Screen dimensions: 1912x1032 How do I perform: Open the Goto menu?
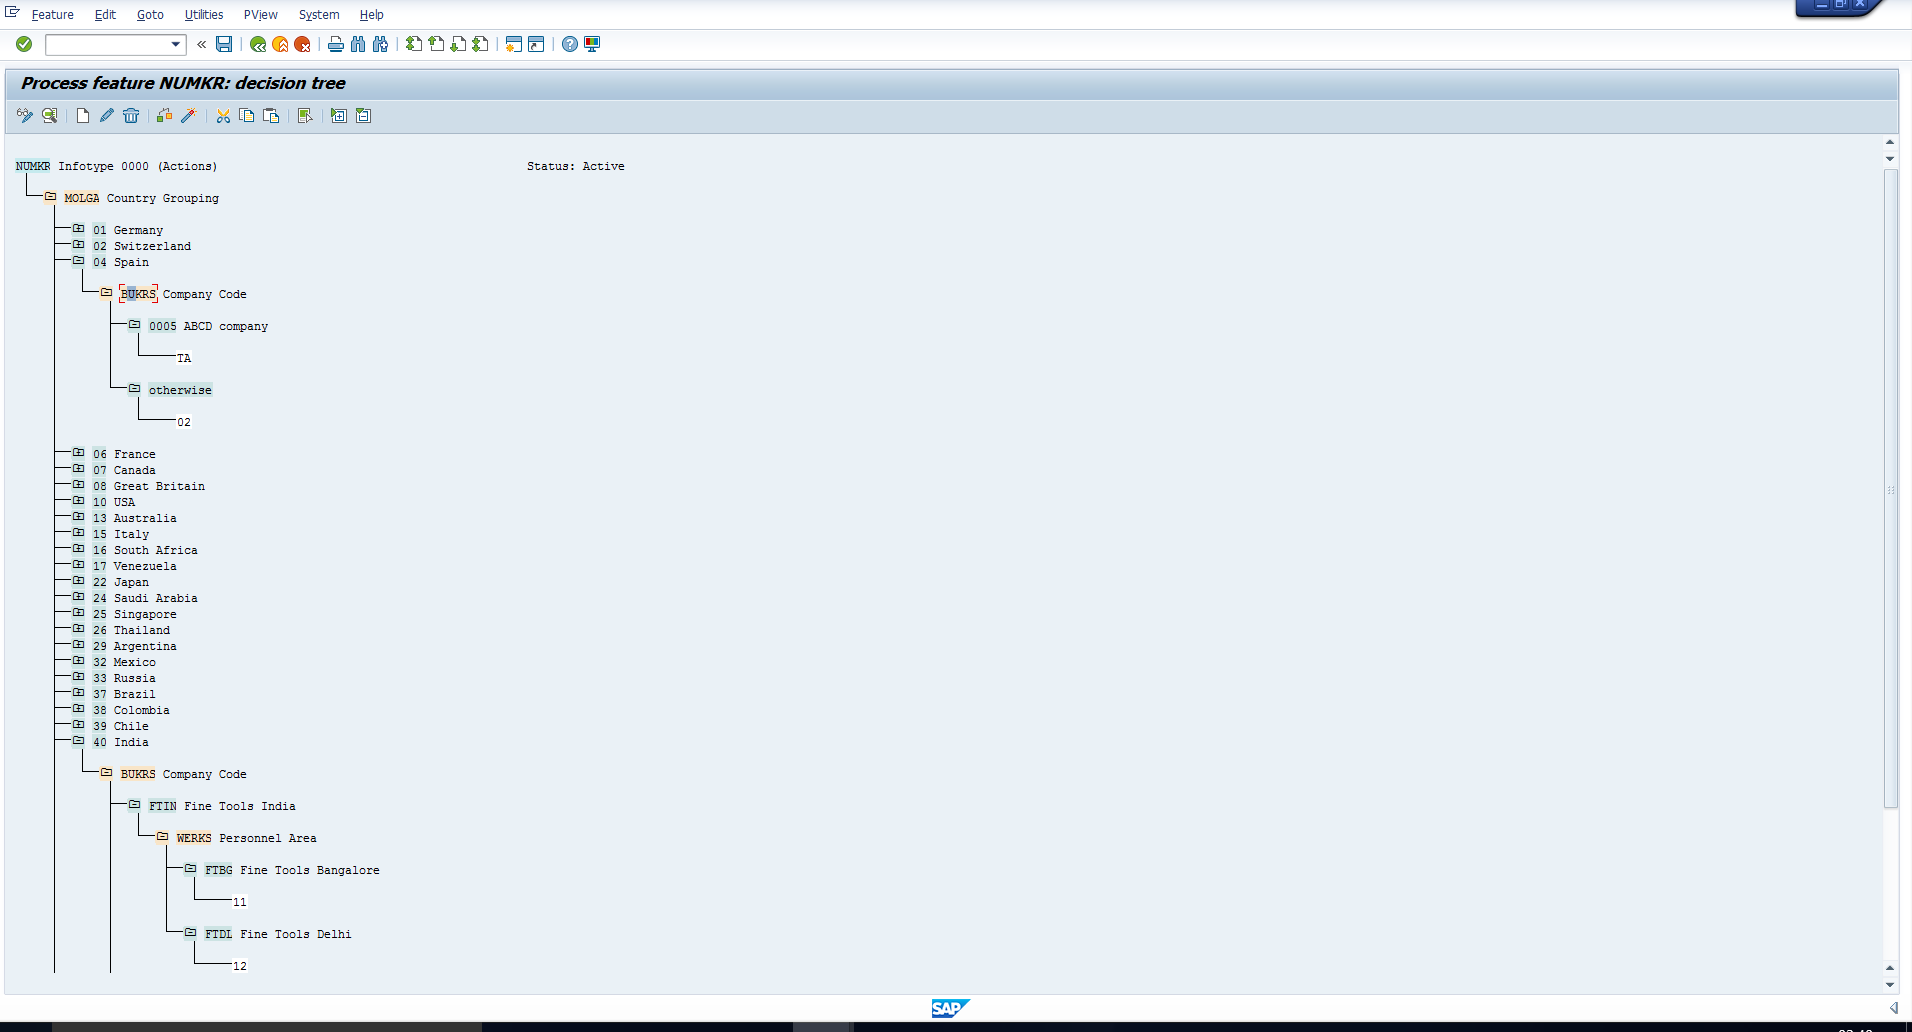click(150, 15)
